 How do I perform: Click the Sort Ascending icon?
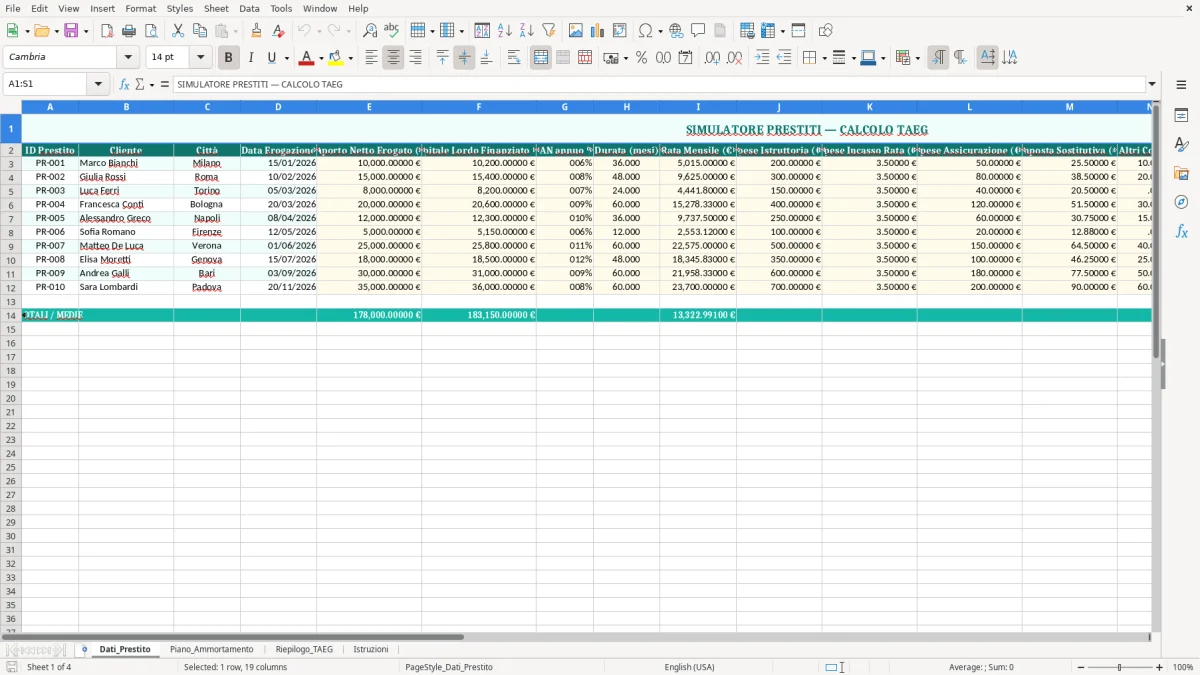505,31
